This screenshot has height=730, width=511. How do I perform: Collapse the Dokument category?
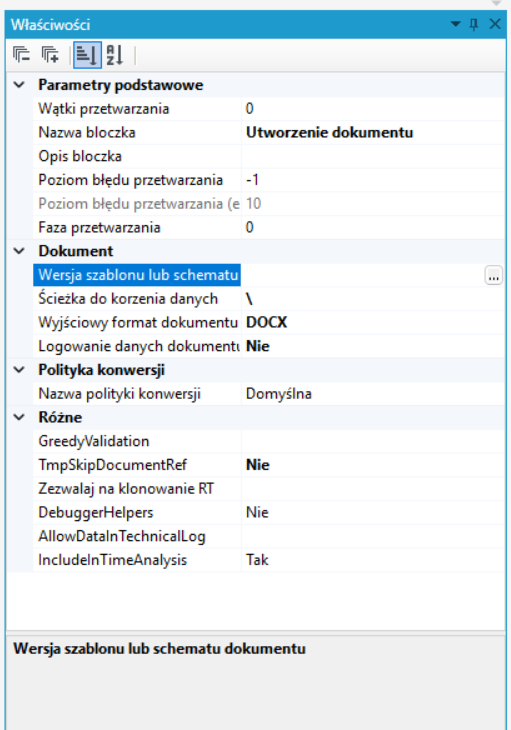pyautogui.click(x=19, y=251)
